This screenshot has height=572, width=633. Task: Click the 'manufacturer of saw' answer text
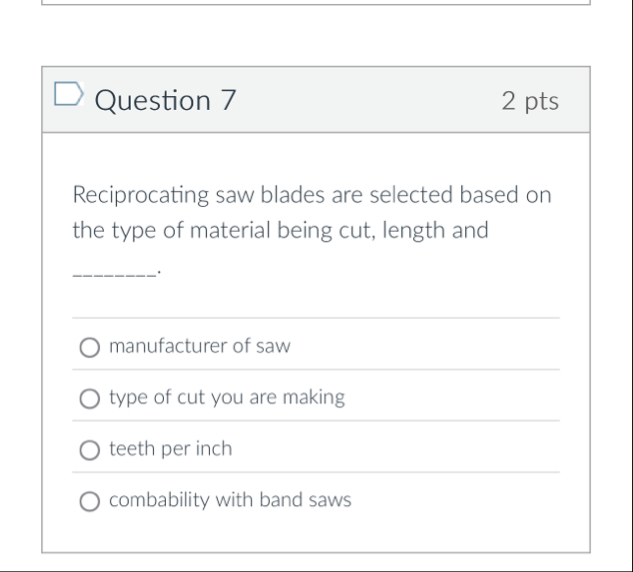tap(199, 346)
